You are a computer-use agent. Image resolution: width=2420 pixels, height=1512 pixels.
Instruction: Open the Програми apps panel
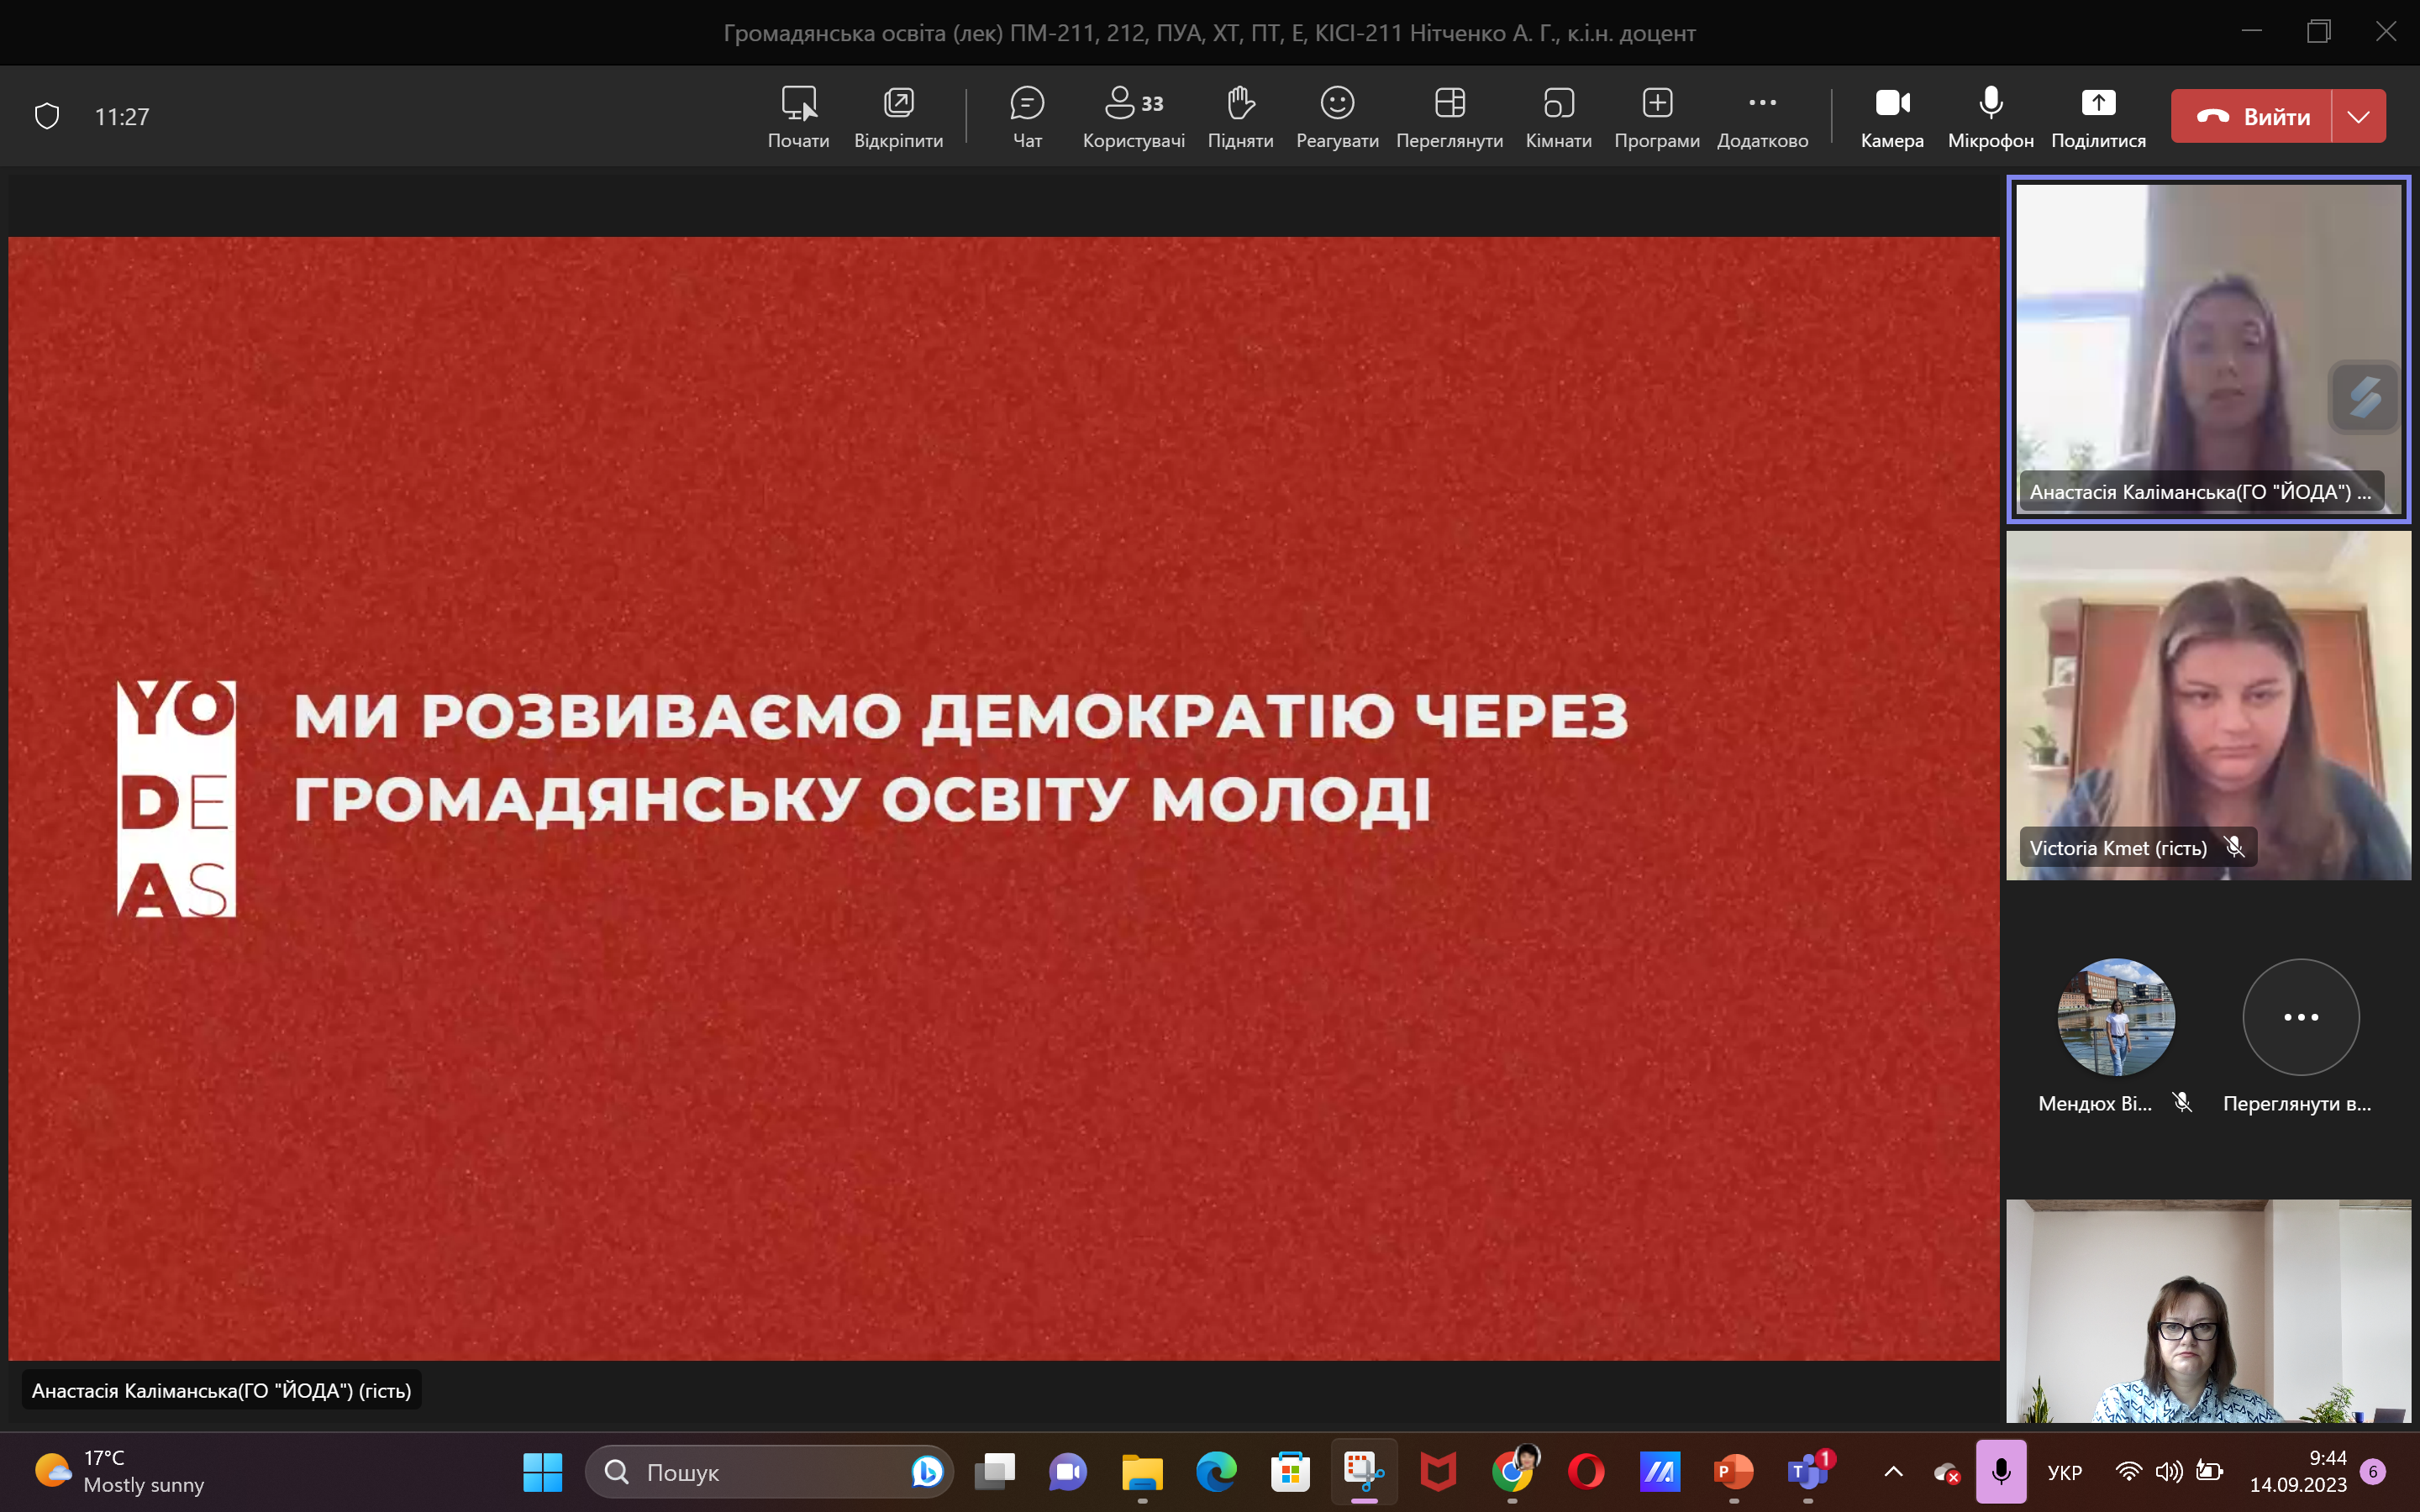[x=1656, y=116]
